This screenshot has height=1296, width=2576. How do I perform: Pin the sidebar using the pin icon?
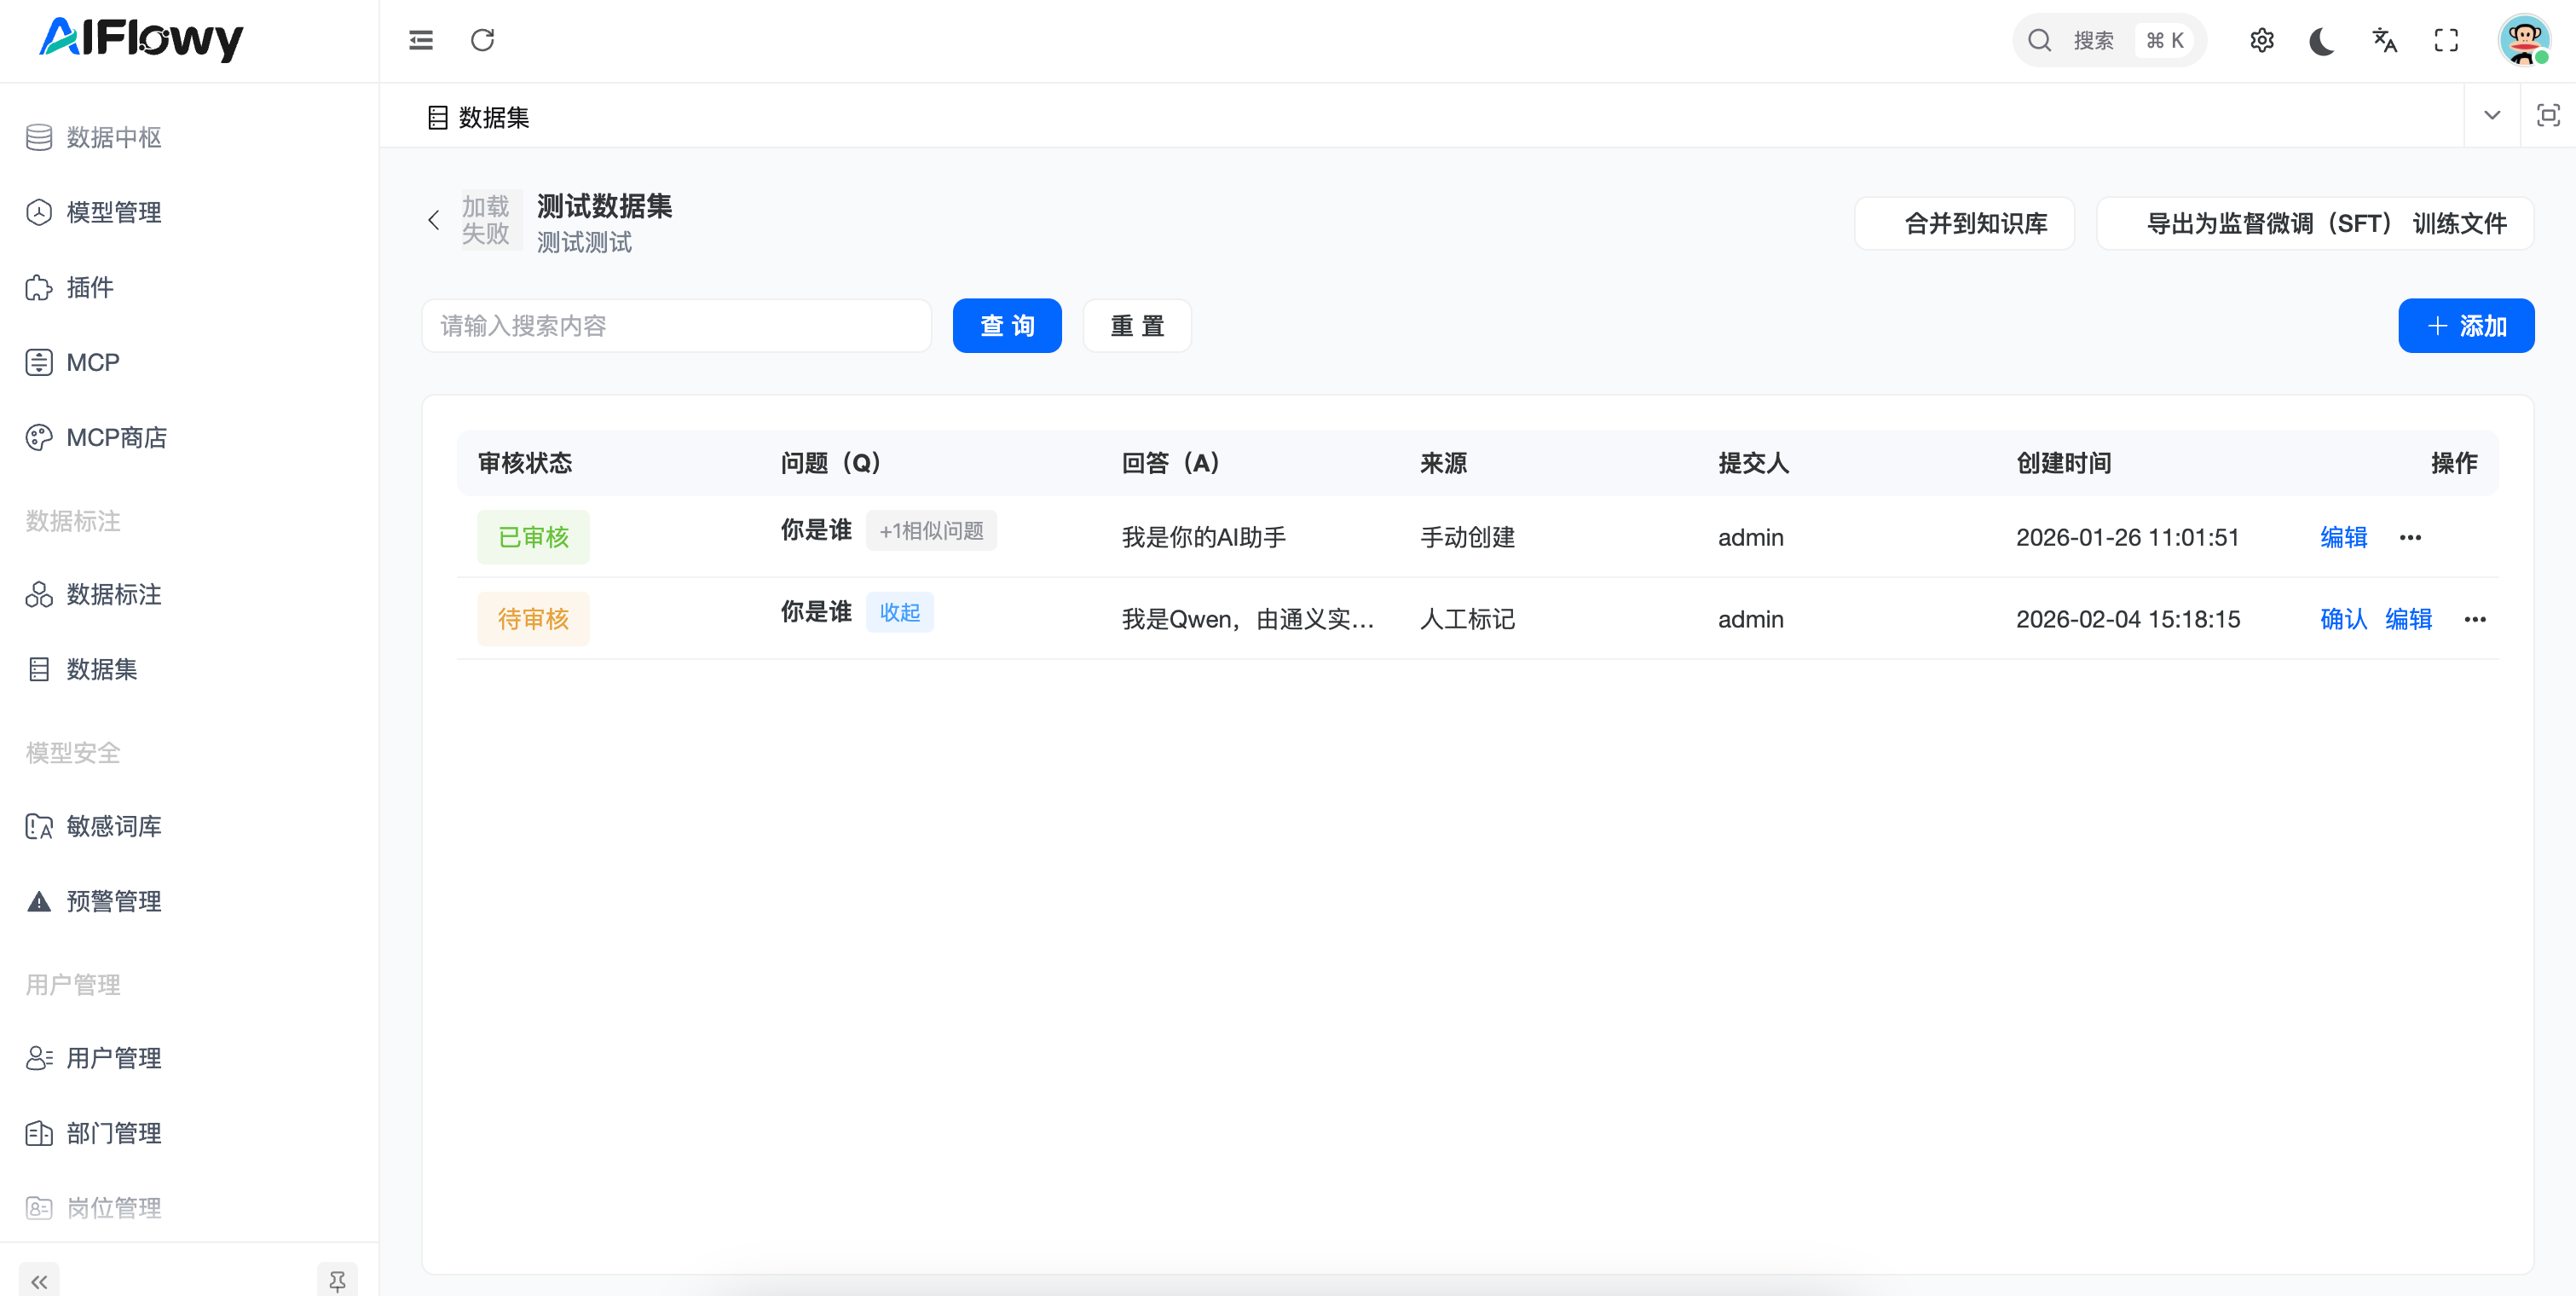click(x=337, y=1280)
